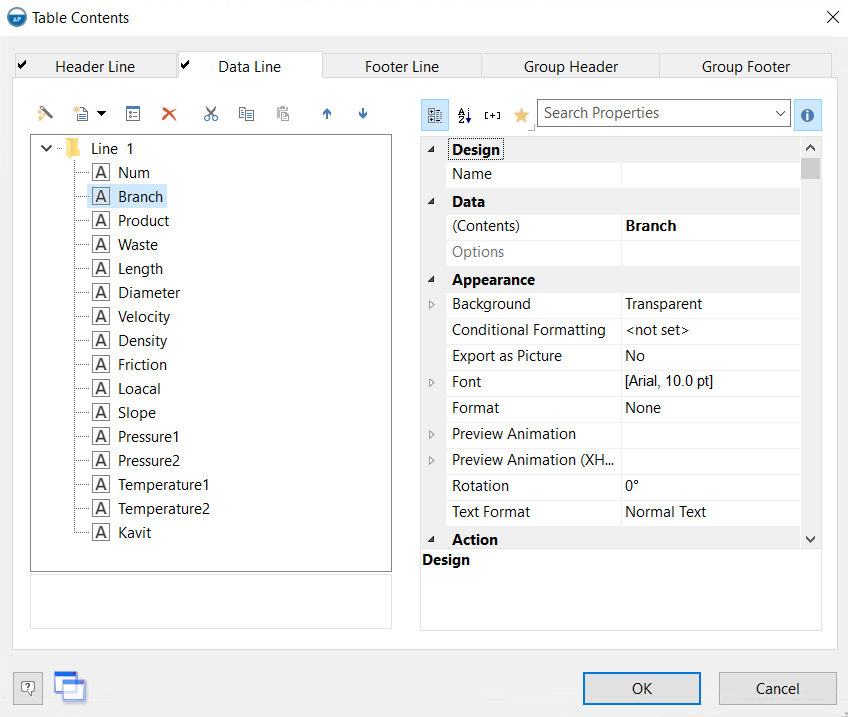Image resolution: width=848 pixels, height=717 pixels.
Task: Toggle the Data Line checkmark
Action: [185, 65]
